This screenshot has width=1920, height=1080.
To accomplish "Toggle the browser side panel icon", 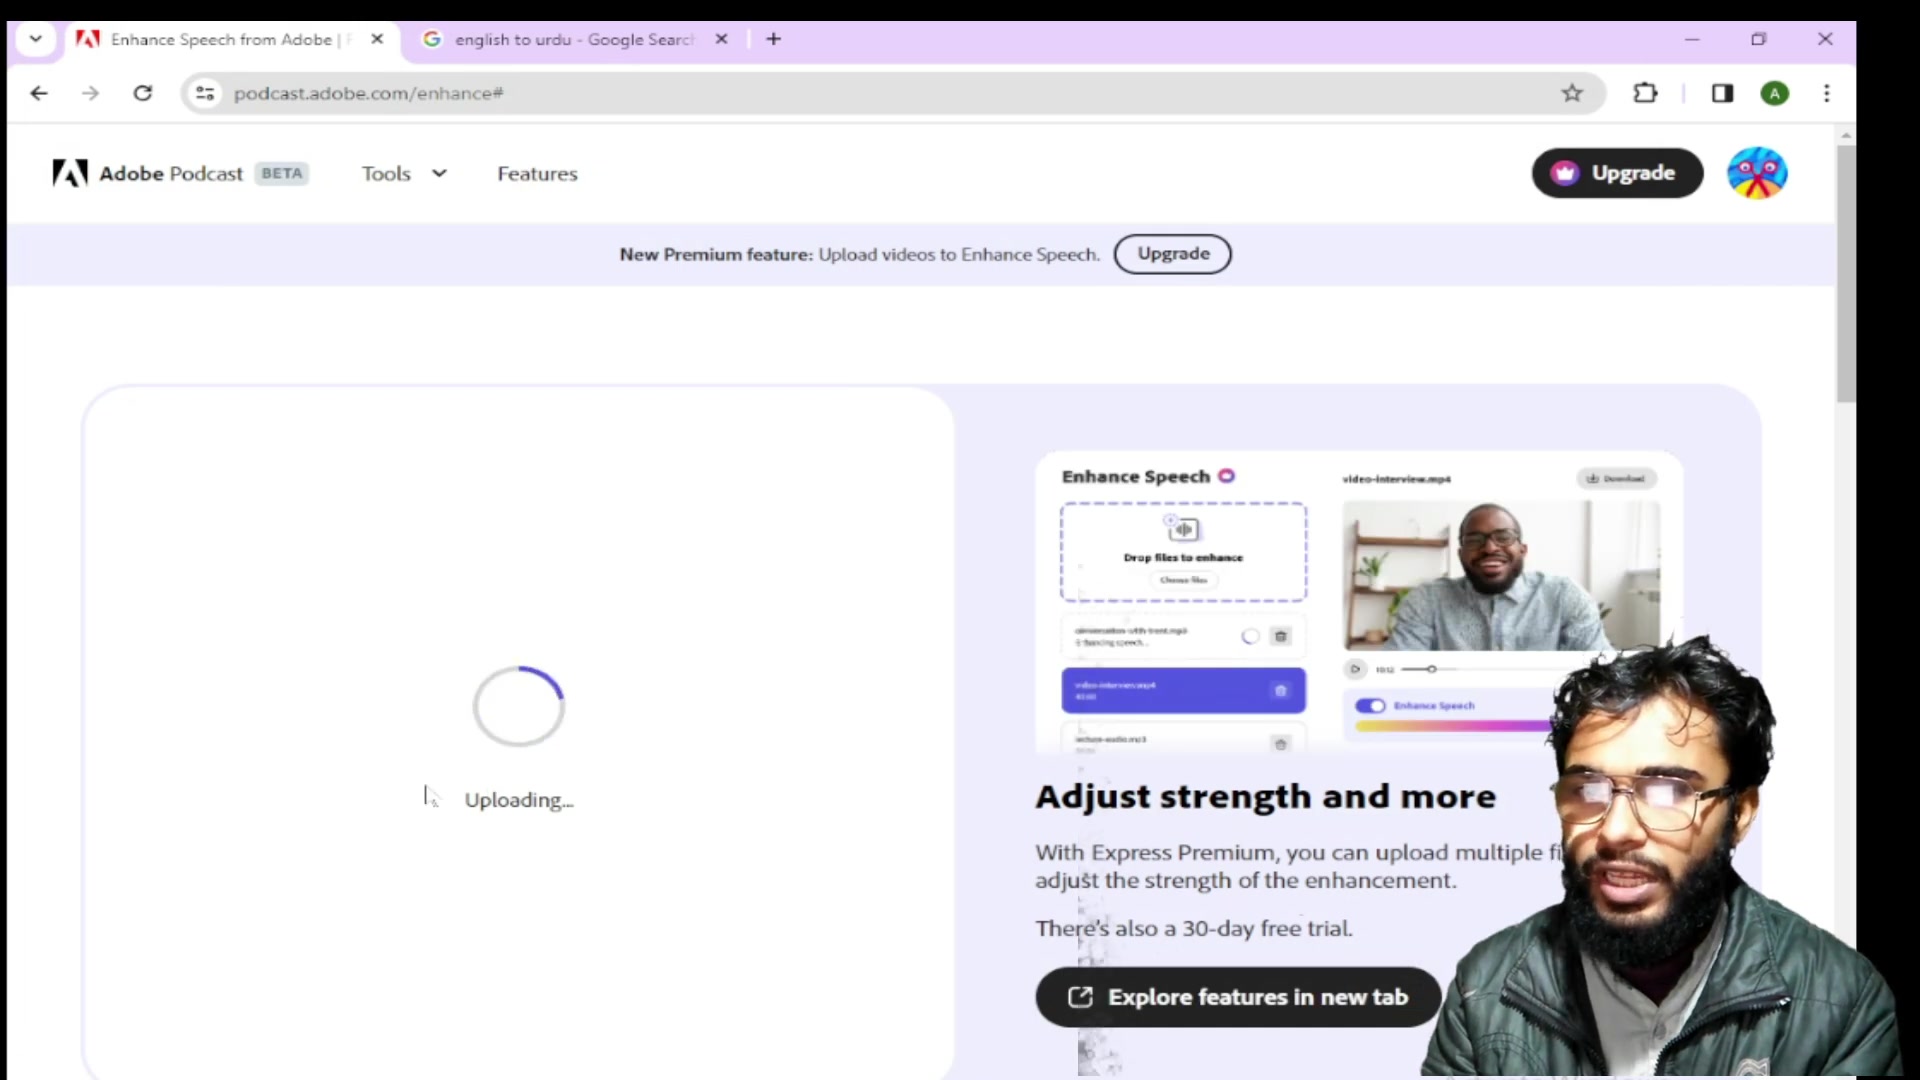I will click(1722, 93).
